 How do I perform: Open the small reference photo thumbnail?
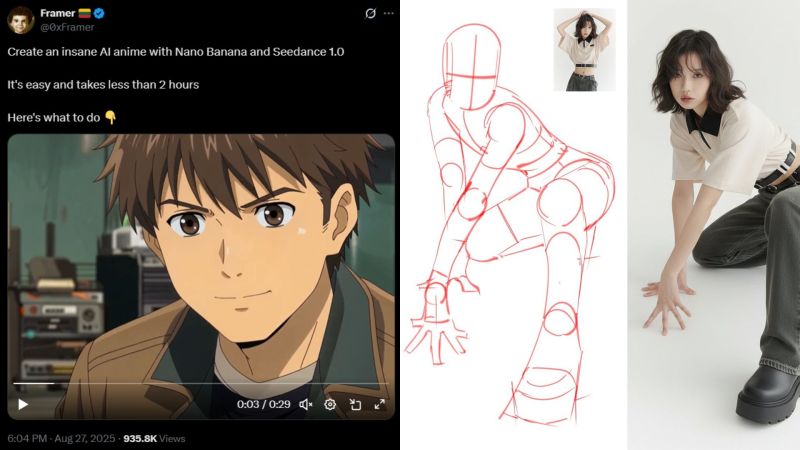pyautogui.click(x=584, y=50)
